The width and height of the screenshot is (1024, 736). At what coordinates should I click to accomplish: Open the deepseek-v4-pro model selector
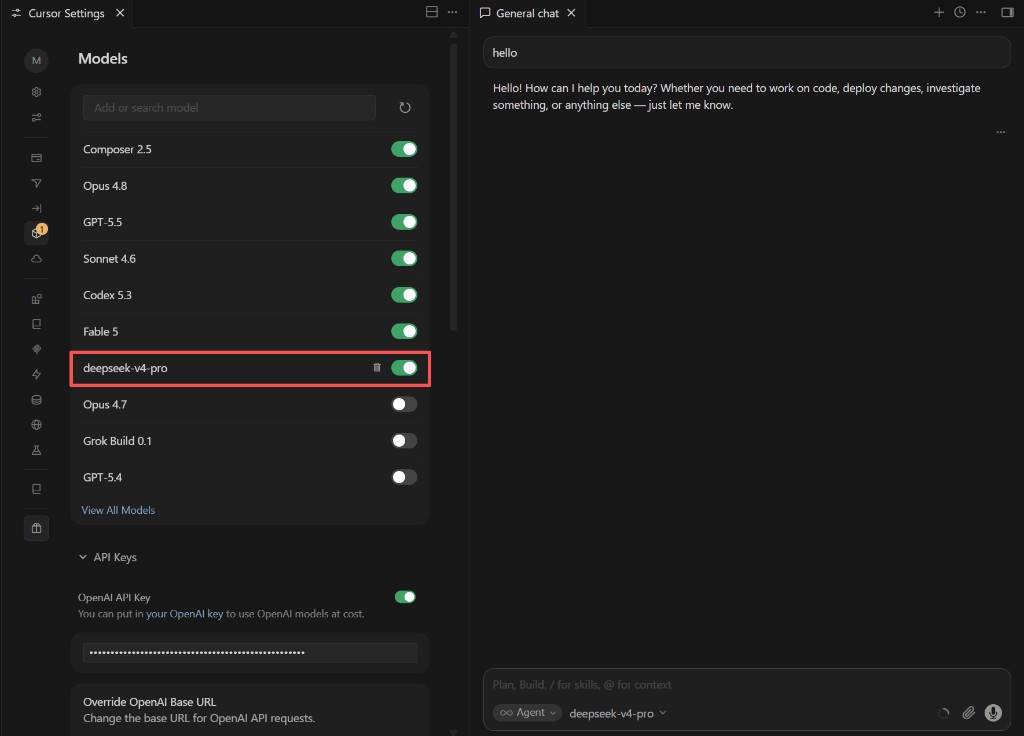pyautogui.click(x=617, y=713)
